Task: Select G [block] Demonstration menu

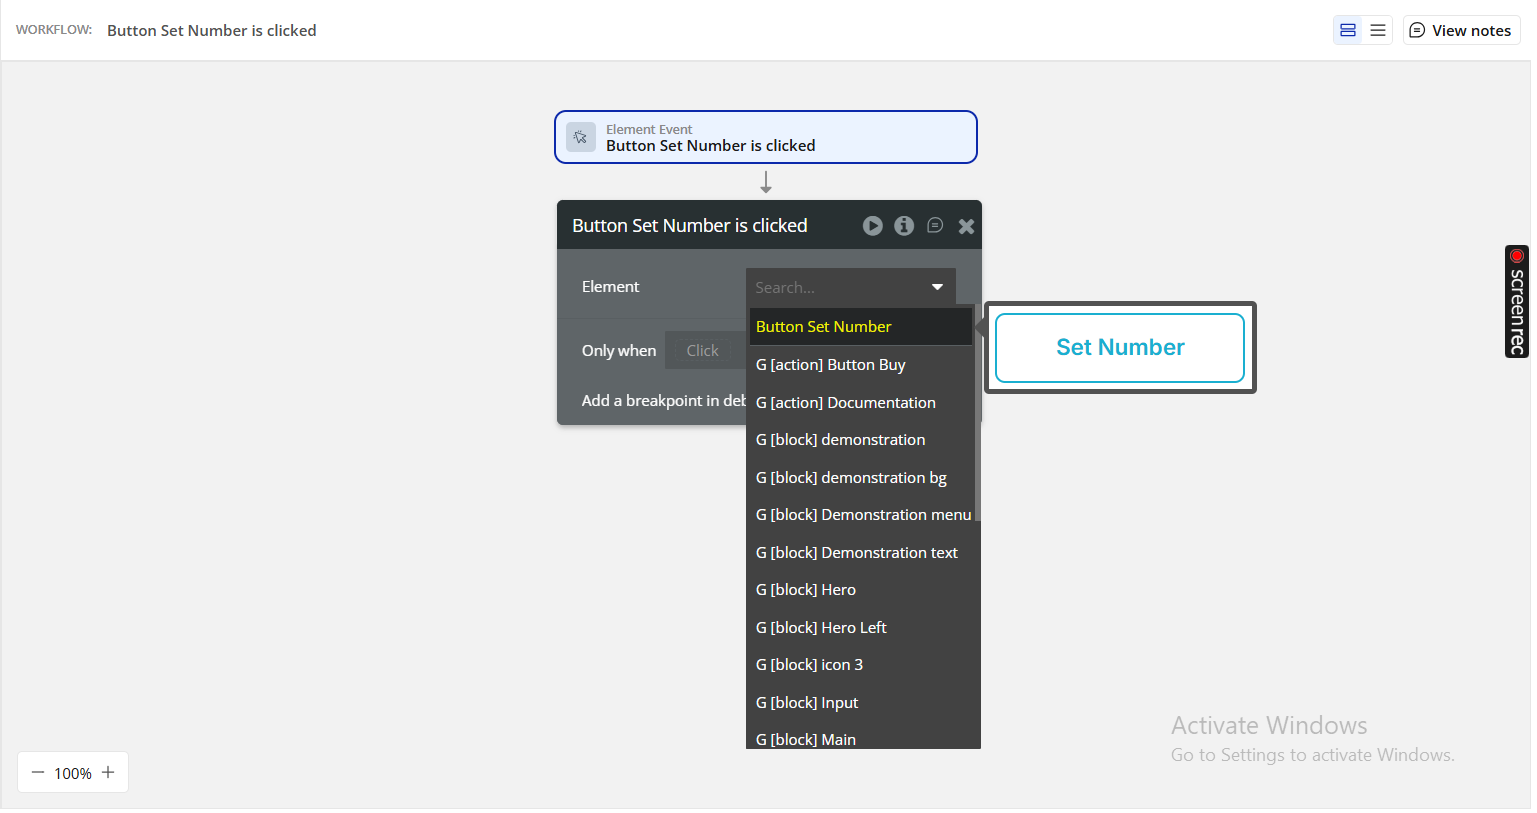Action: pos(863,515)
